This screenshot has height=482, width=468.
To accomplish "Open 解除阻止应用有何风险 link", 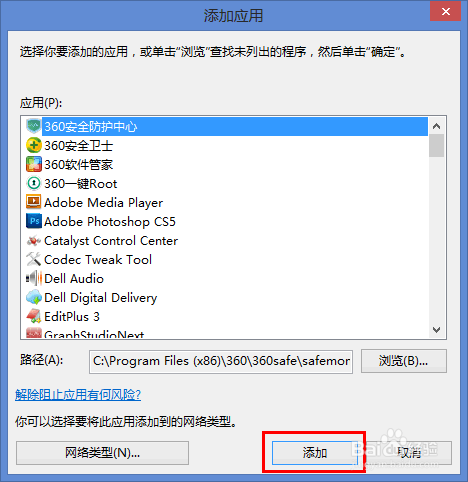I will [x=78, y=395].
